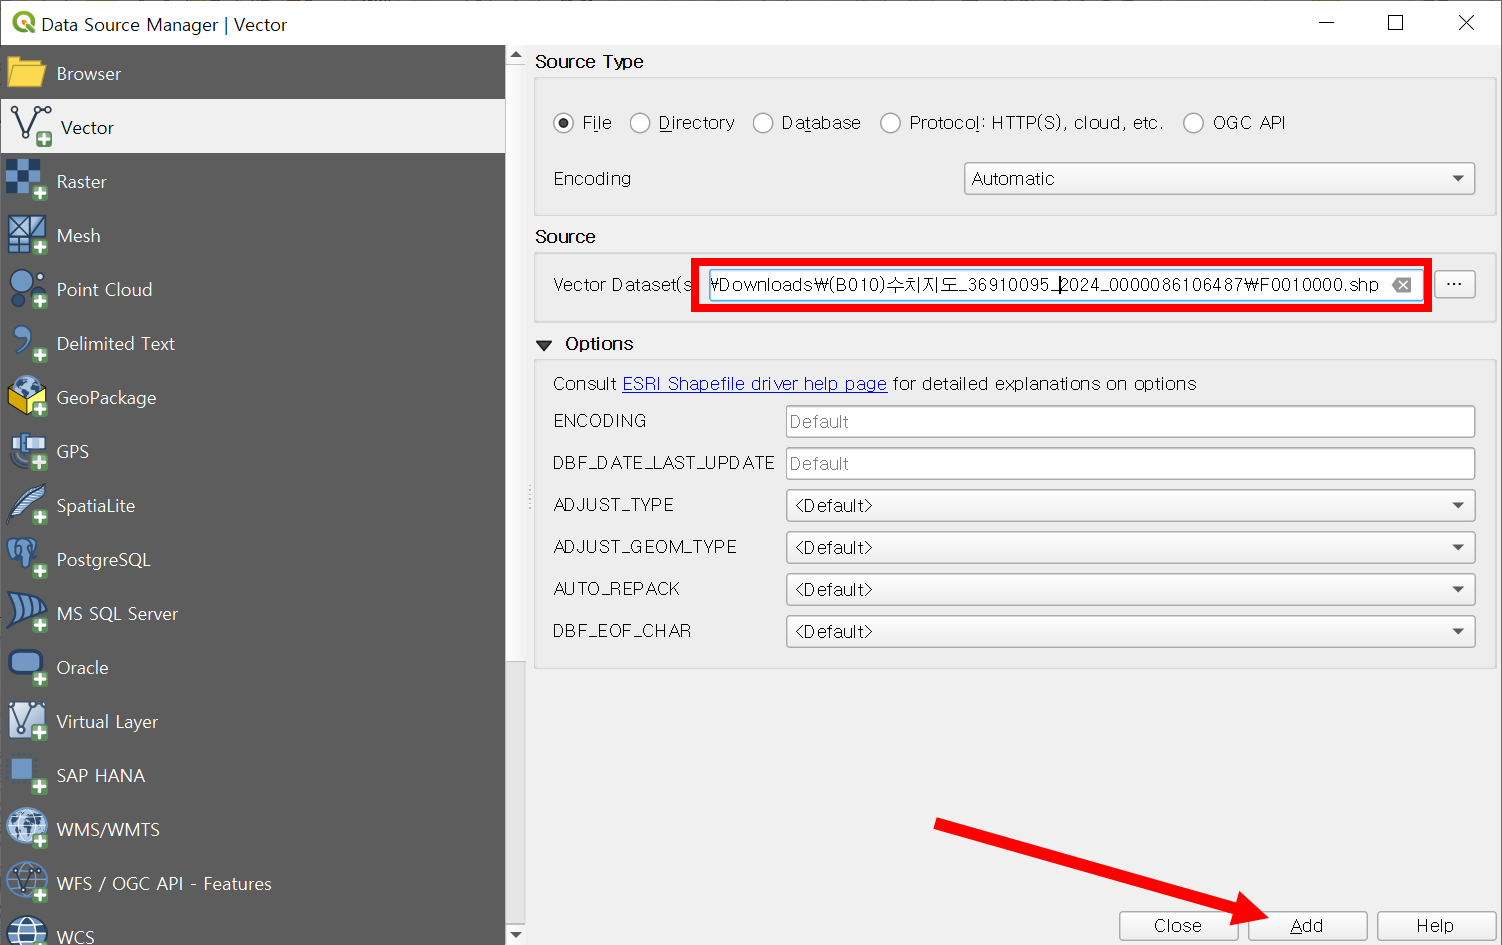Screen dimensions: 1502x945
Task: Select the SpatiaLite feather icon
Action: coord(26,505)
